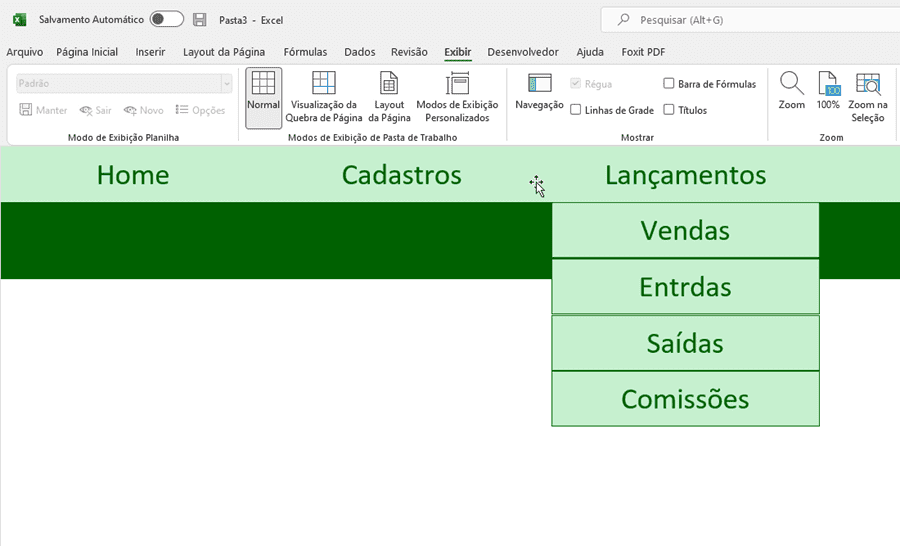This screenshot has height=546, width=900.
Task: Switch to Fórmulas tab
Action: coord(305,52)
